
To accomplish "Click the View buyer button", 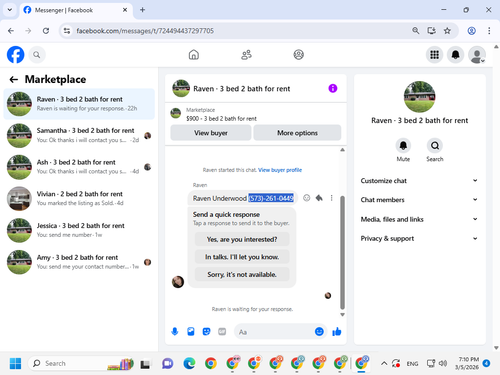I will [x=211, y=133].
